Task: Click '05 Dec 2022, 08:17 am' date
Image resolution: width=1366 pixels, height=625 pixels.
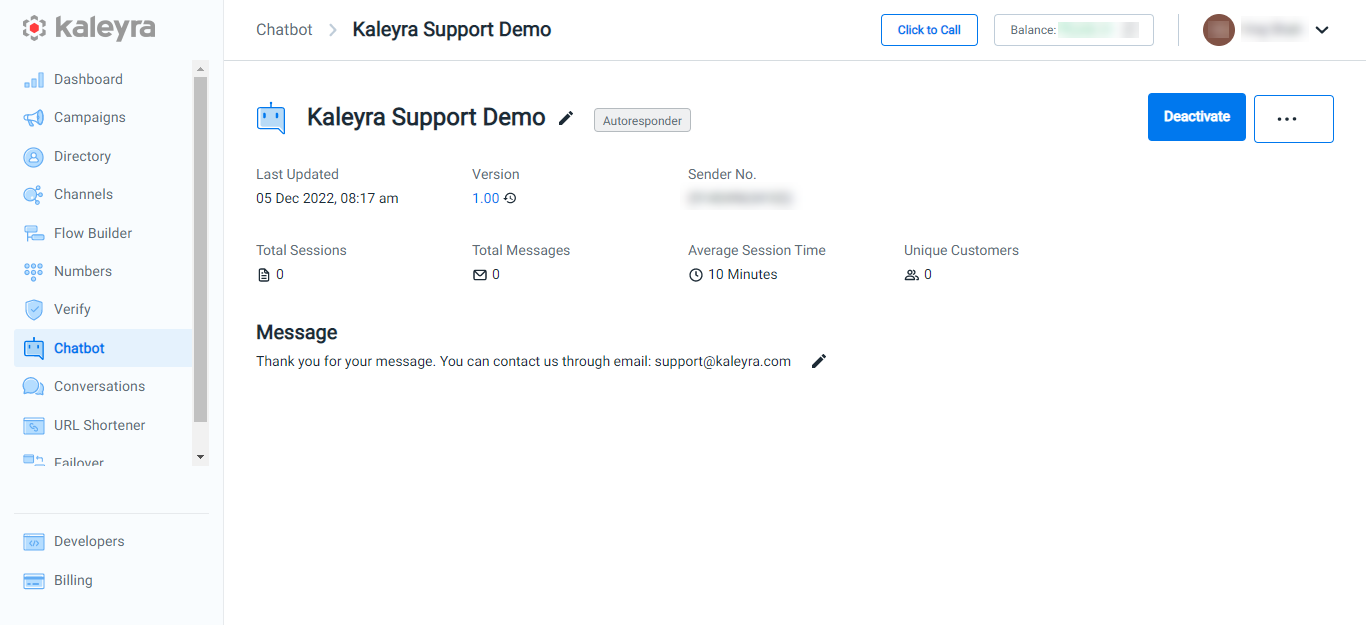Action: click(x=327, y=199)
